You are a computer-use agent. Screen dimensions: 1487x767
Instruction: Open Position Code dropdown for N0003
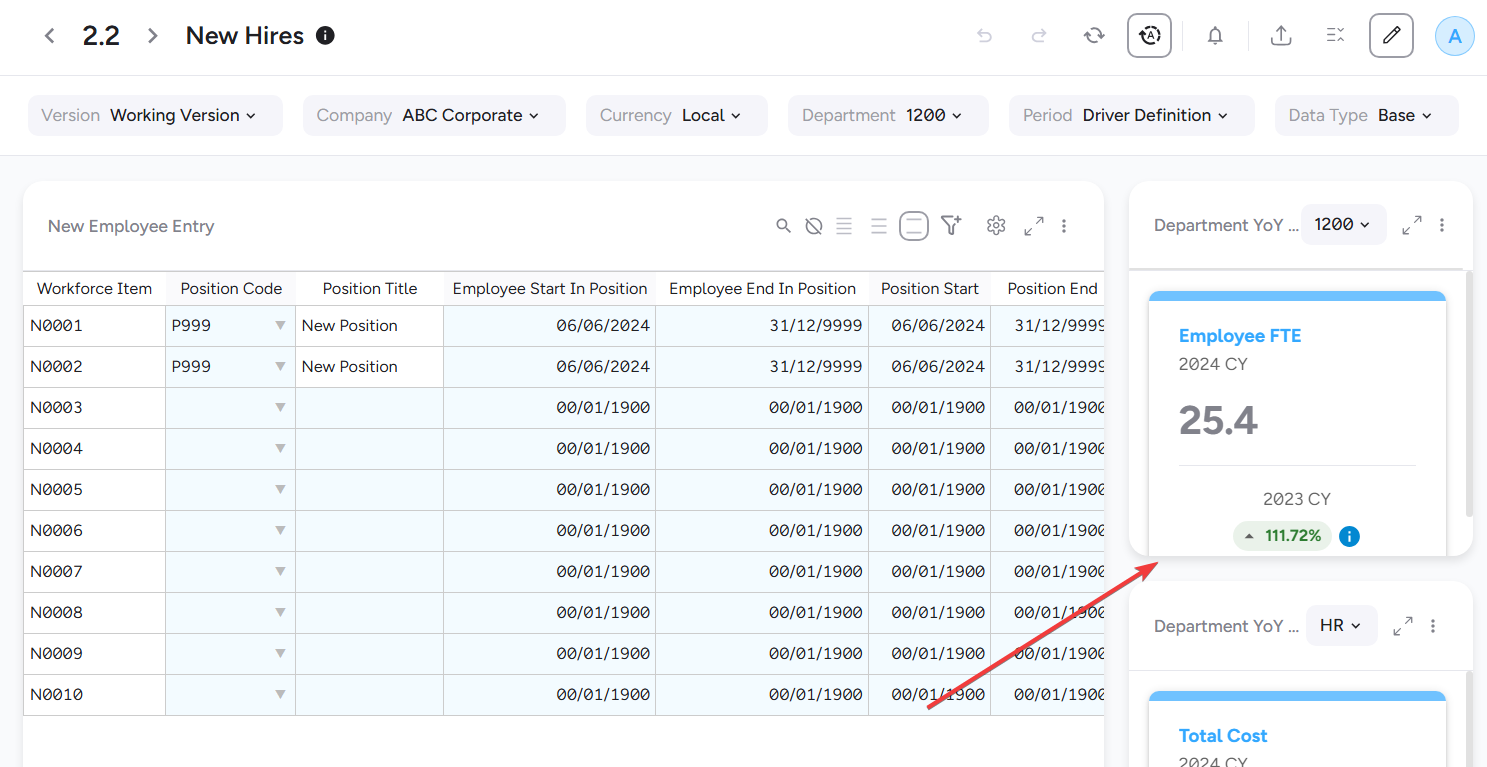pyautogui.click(x=280, y=408)
